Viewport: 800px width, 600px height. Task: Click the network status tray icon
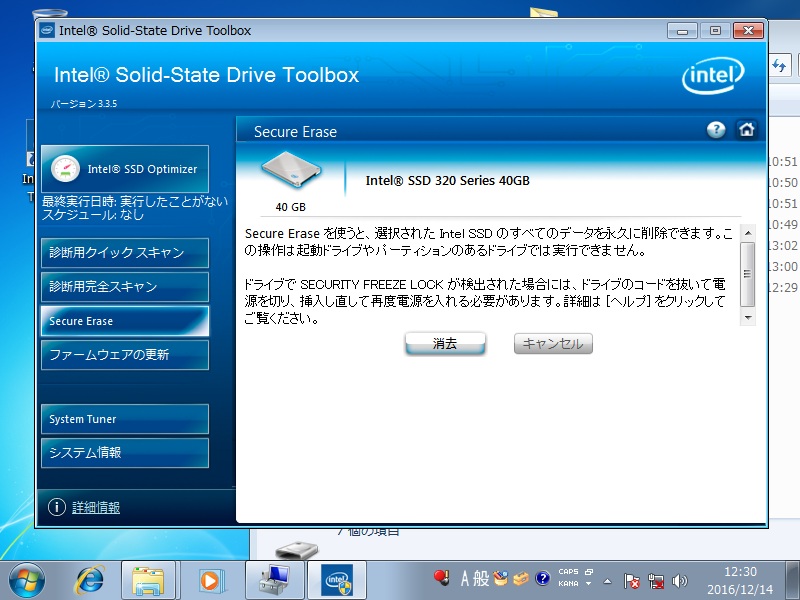point(656,581)
